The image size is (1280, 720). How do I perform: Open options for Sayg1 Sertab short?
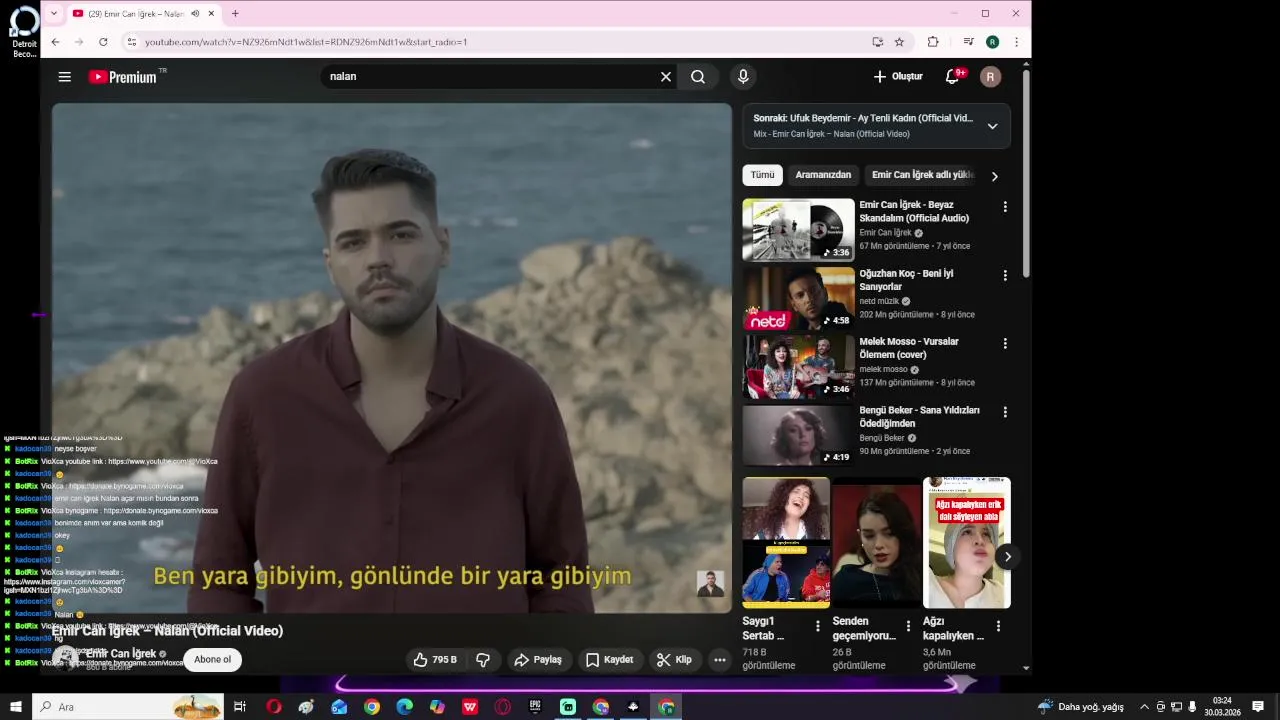tap(818, 626)
